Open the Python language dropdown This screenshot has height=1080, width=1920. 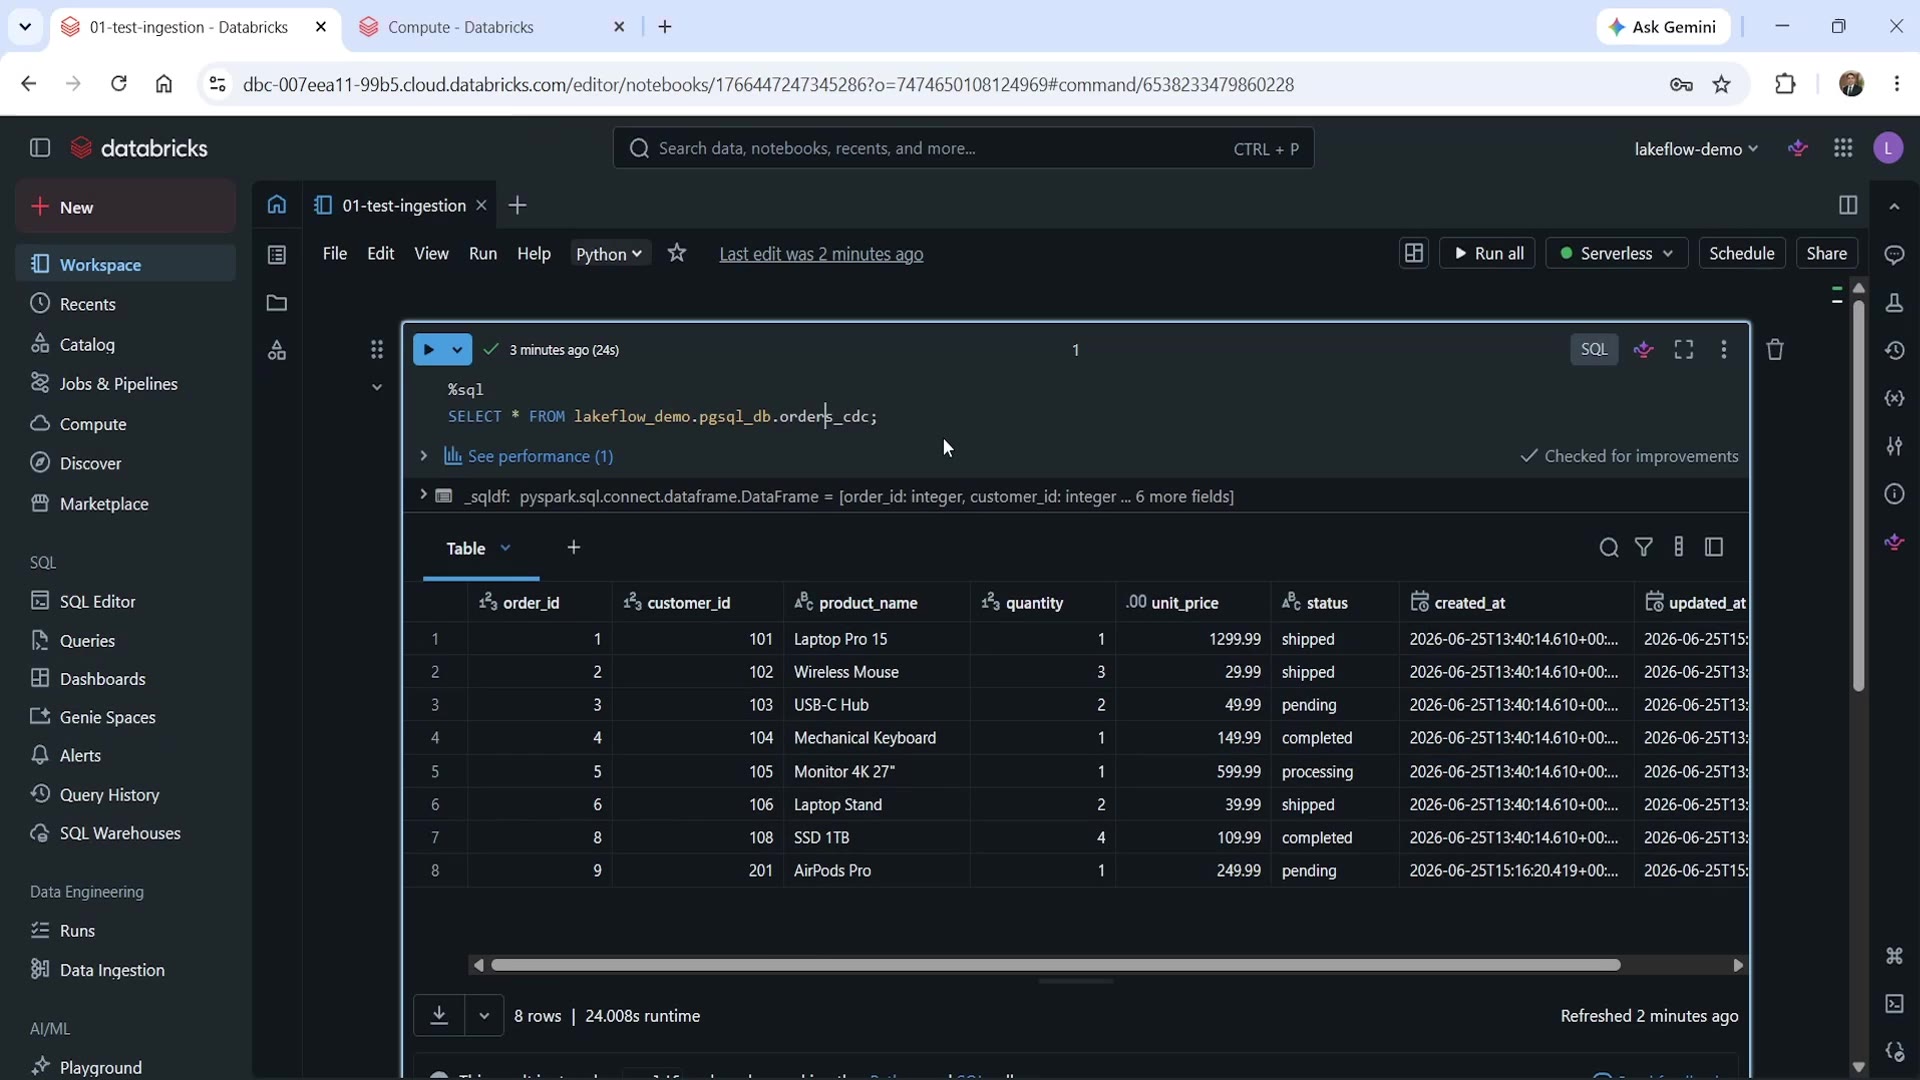[x=609, y=254]
